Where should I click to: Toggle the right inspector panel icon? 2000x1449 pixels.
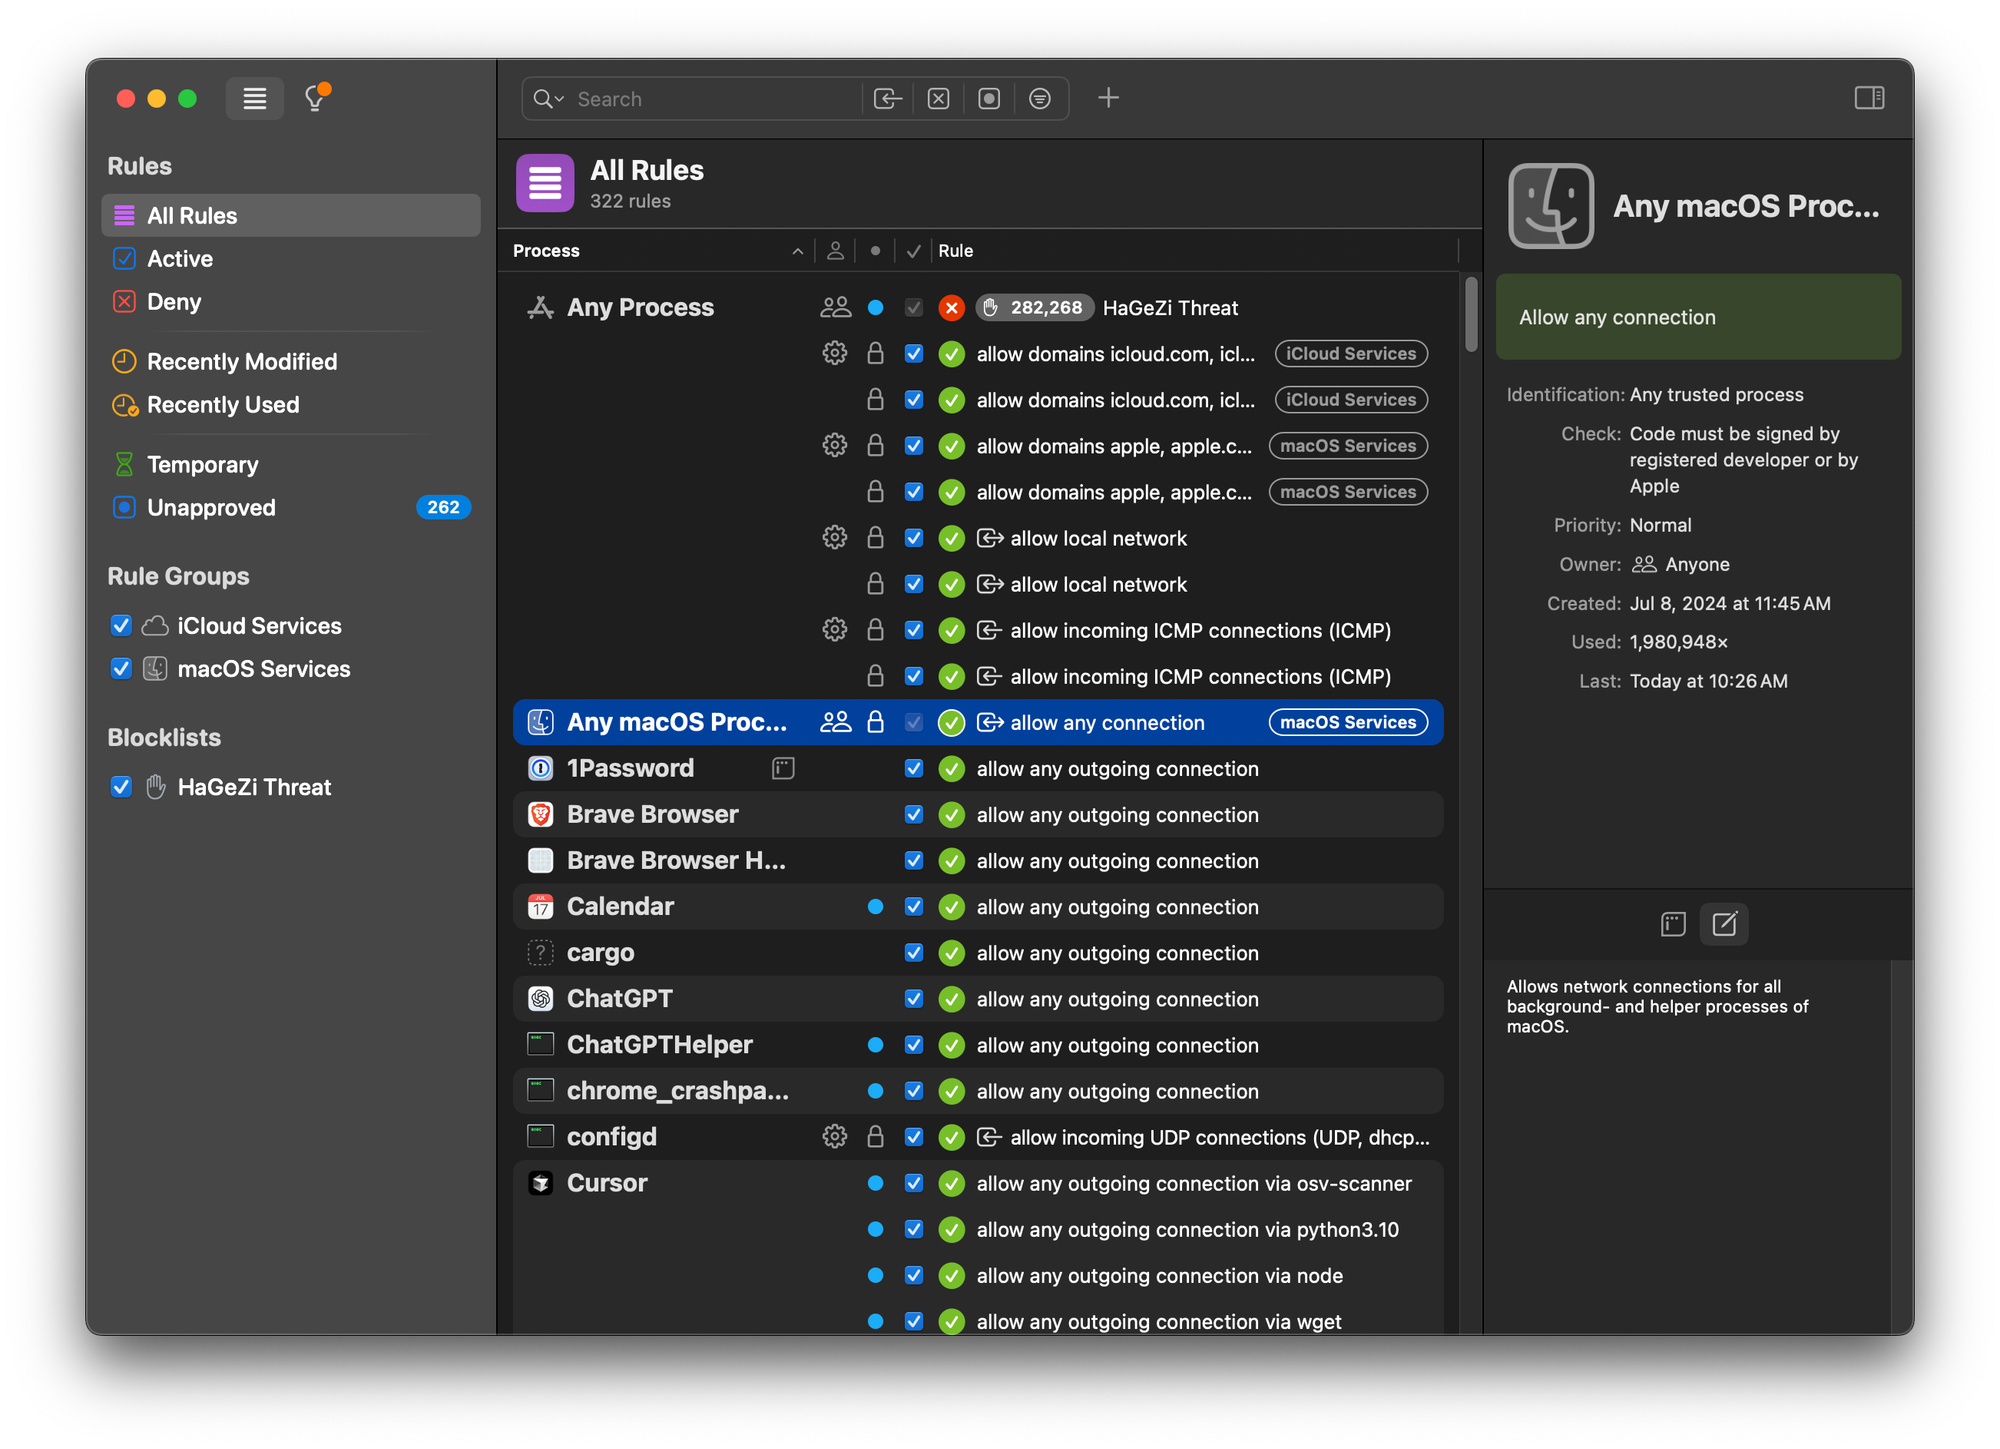tap(1868, 98)
